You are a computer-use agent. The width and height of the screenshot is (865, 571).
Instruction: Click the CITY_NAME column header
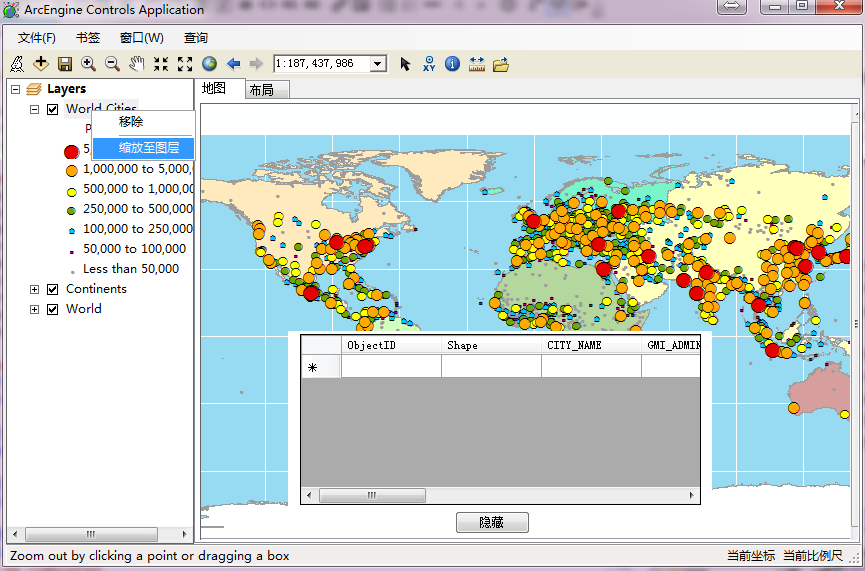(x=591, y=345)
